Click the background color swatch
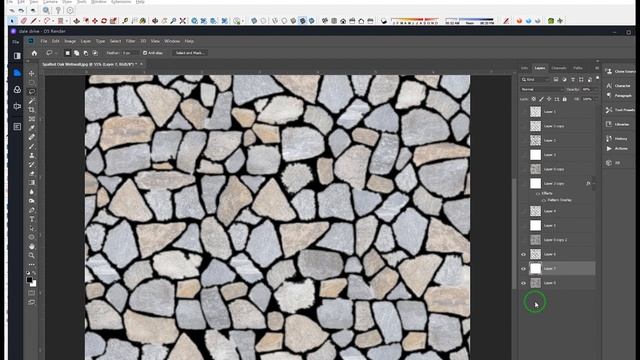640x360 pixels. pos(33,284)
